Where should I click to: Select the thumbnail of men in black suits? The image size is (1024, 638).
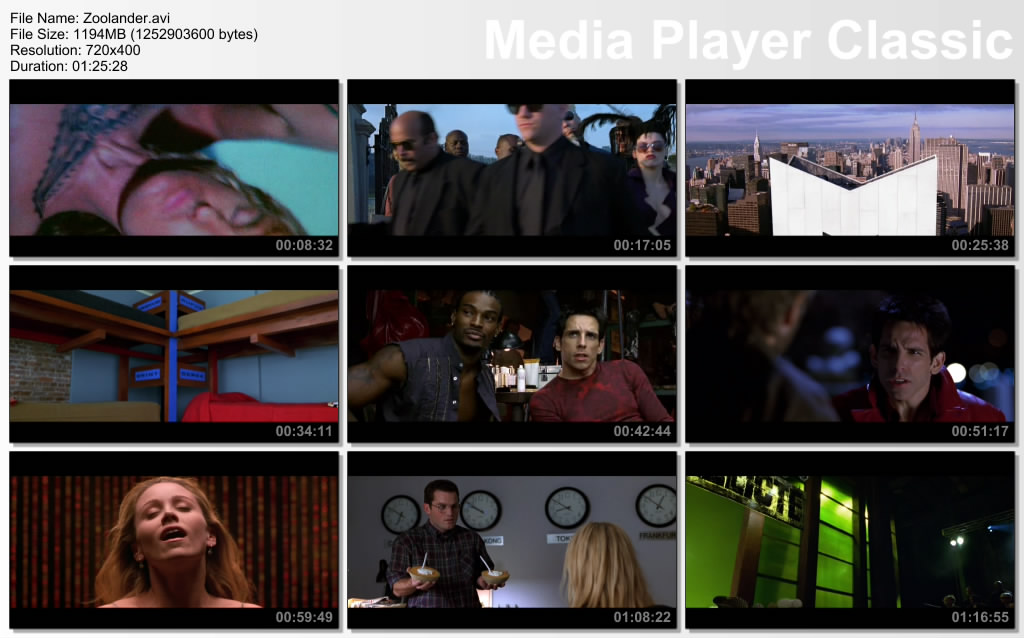(x=512, y=168)
